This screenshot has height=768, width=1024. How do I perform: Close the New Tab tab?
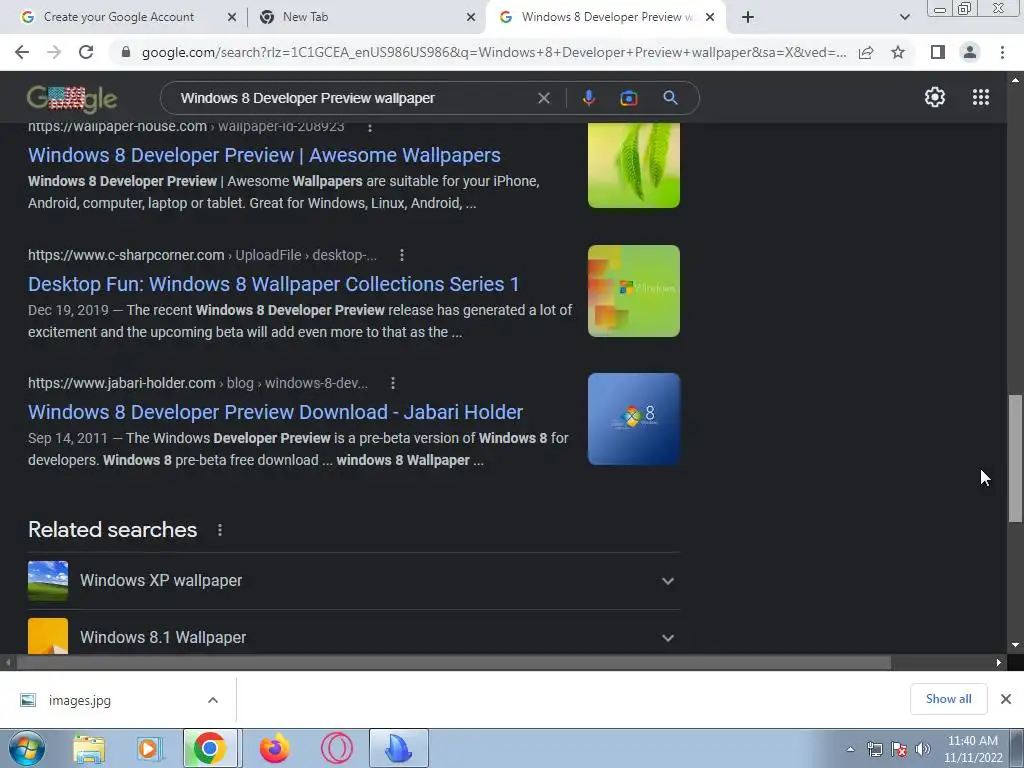471,17
